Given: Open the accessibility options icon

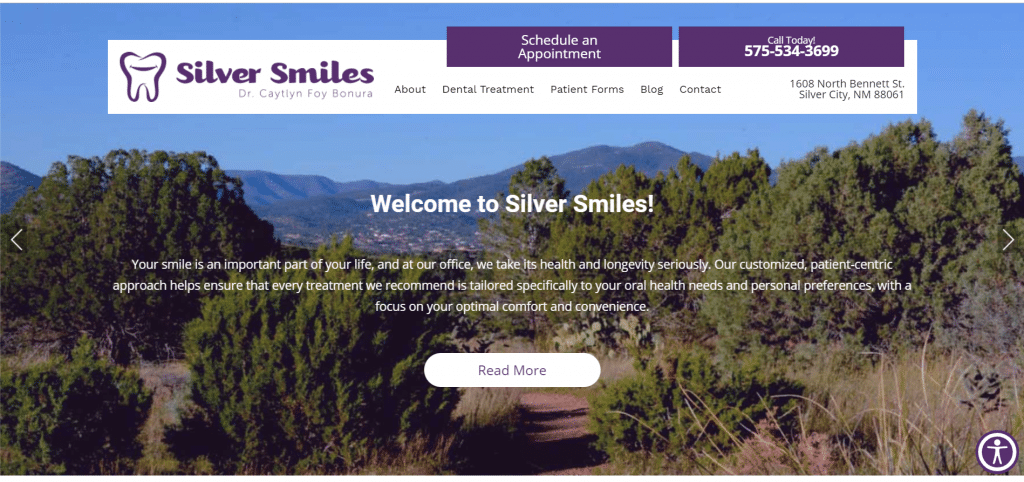Looking at the screenshot, I should click(997, 452).
